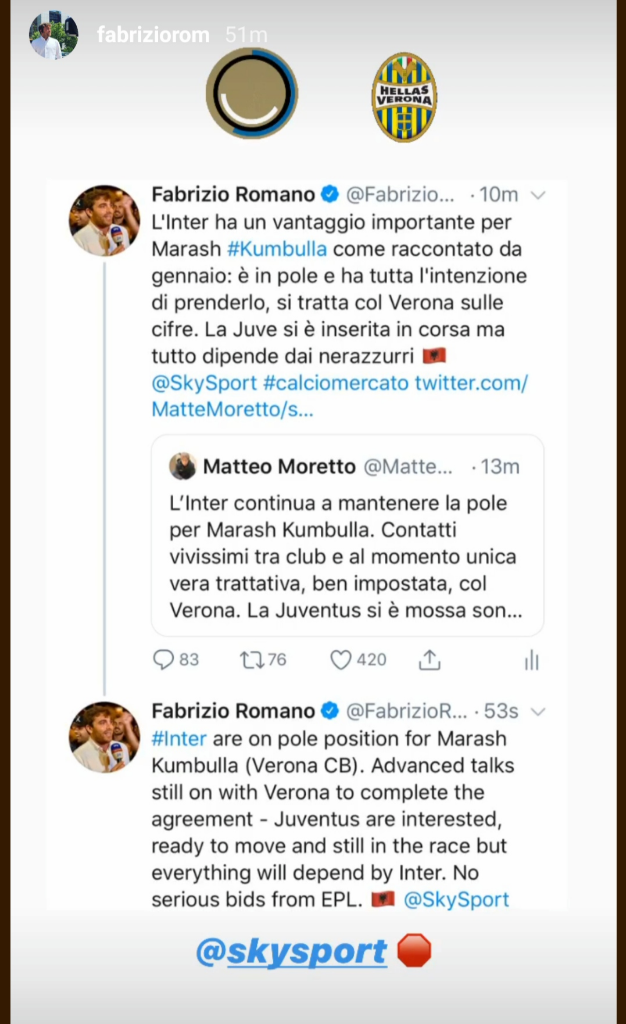Open tweet analytics bar chart icon
Image resolution: width=626 pixels, height=1024 pixels.
pyautogui.click(x=531, y=659)
